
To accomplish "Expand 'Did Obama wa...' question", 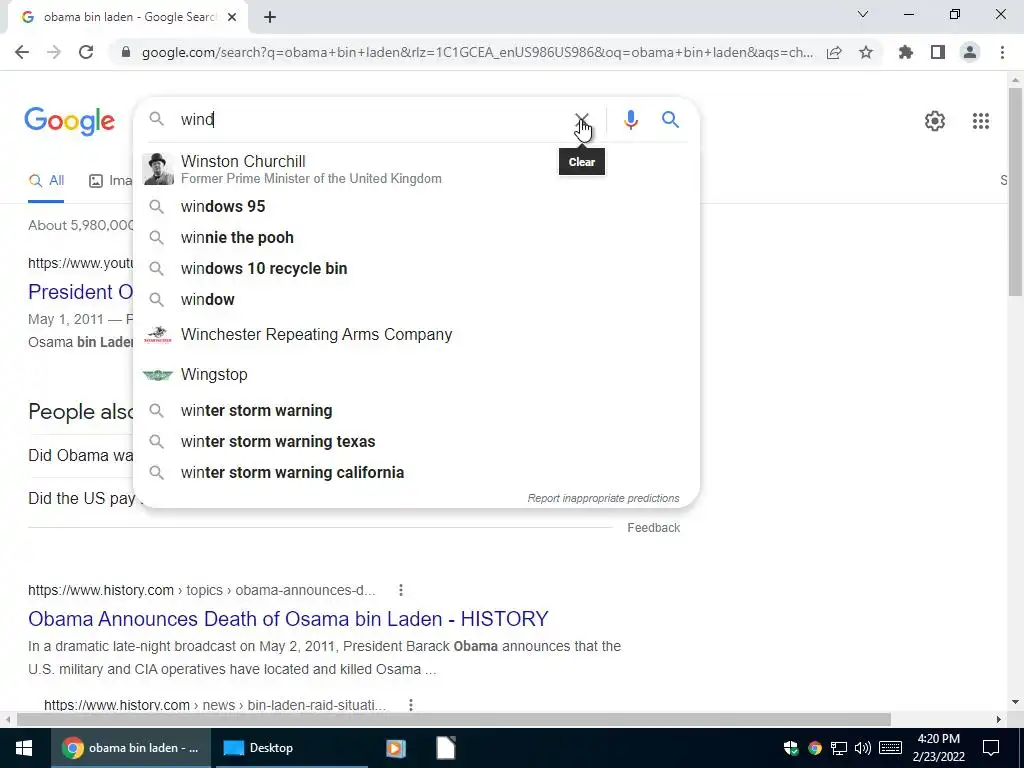I will (80, 456).
